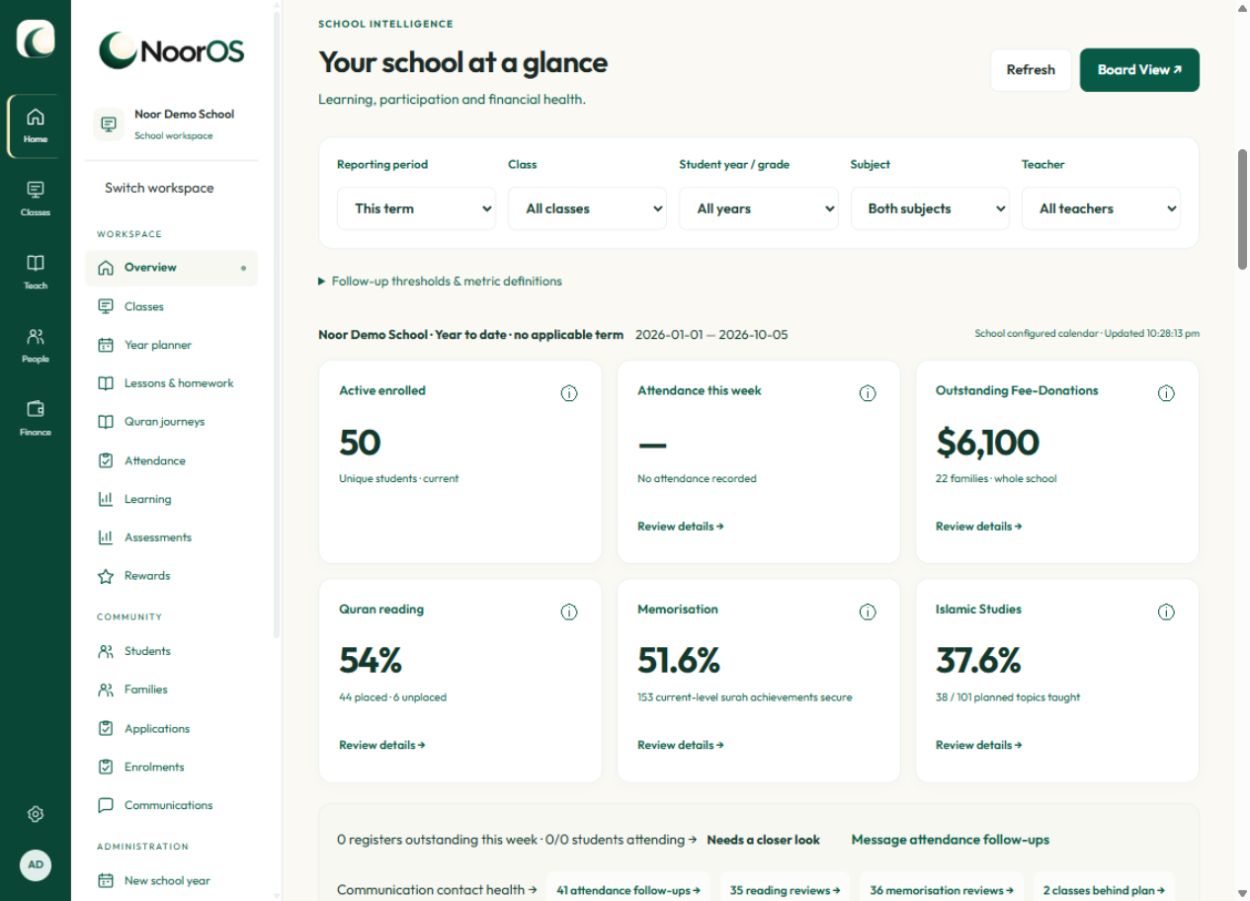Click the 37.6% Islamic Studies value
The width and height of the screenshot is (1250, 901).
pyautogui.click(x=978, y=660)
